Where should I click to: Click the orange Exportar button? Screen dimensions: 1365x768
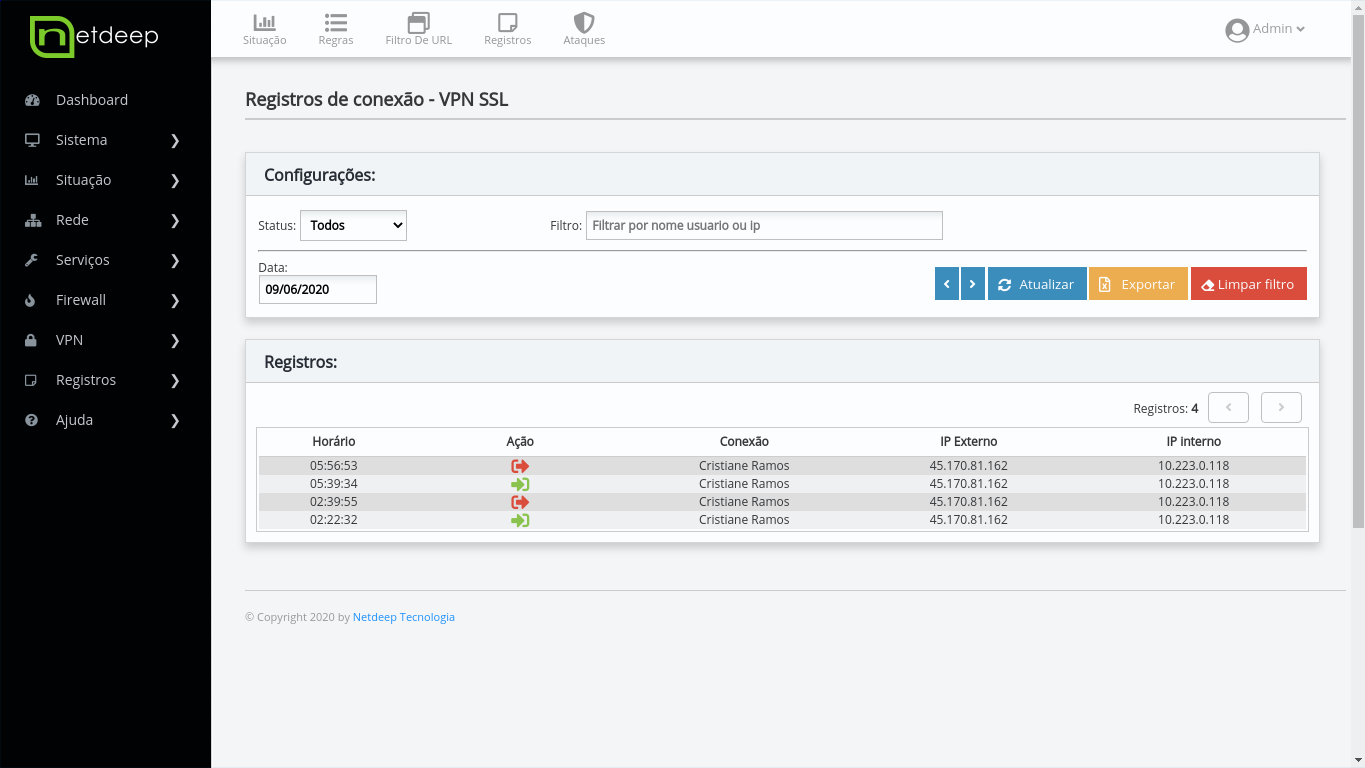click(1138, 284)
